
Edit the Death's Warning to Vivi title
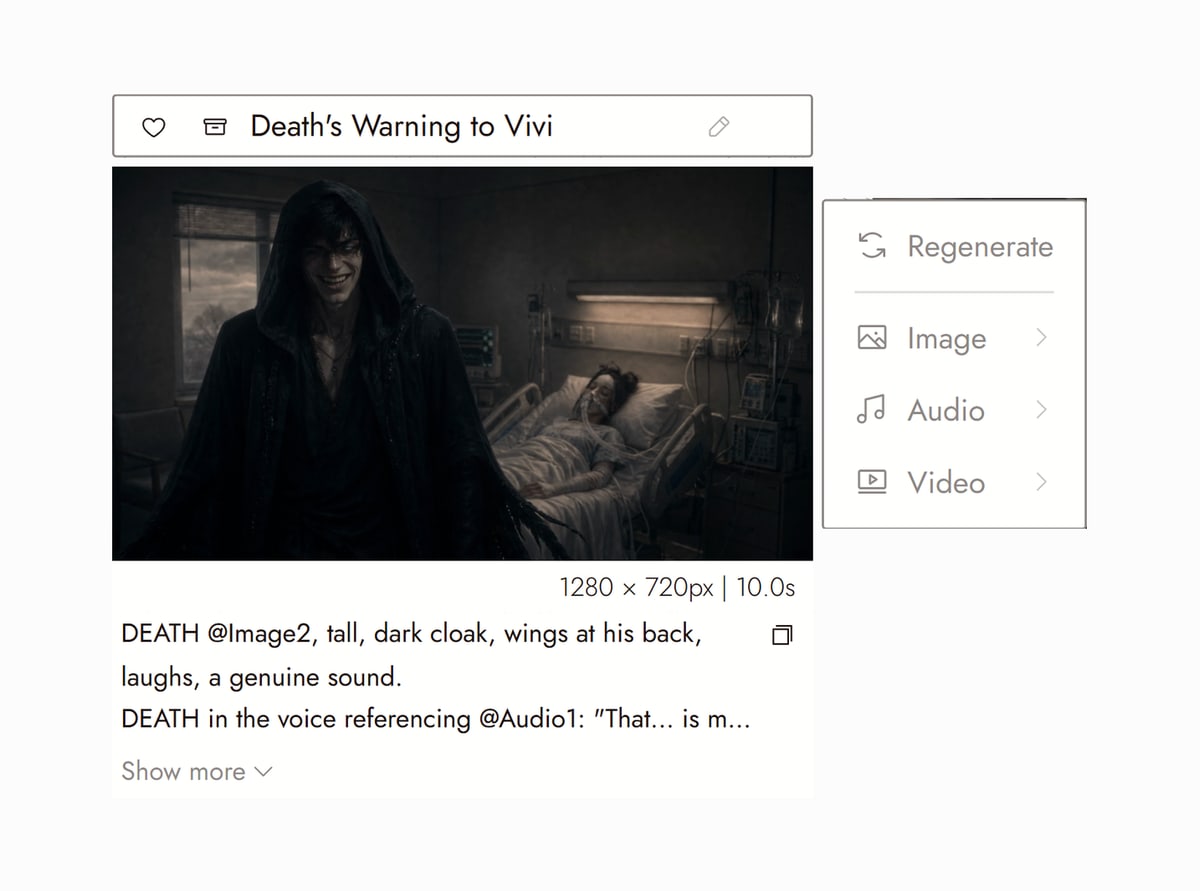click(401, 126)
